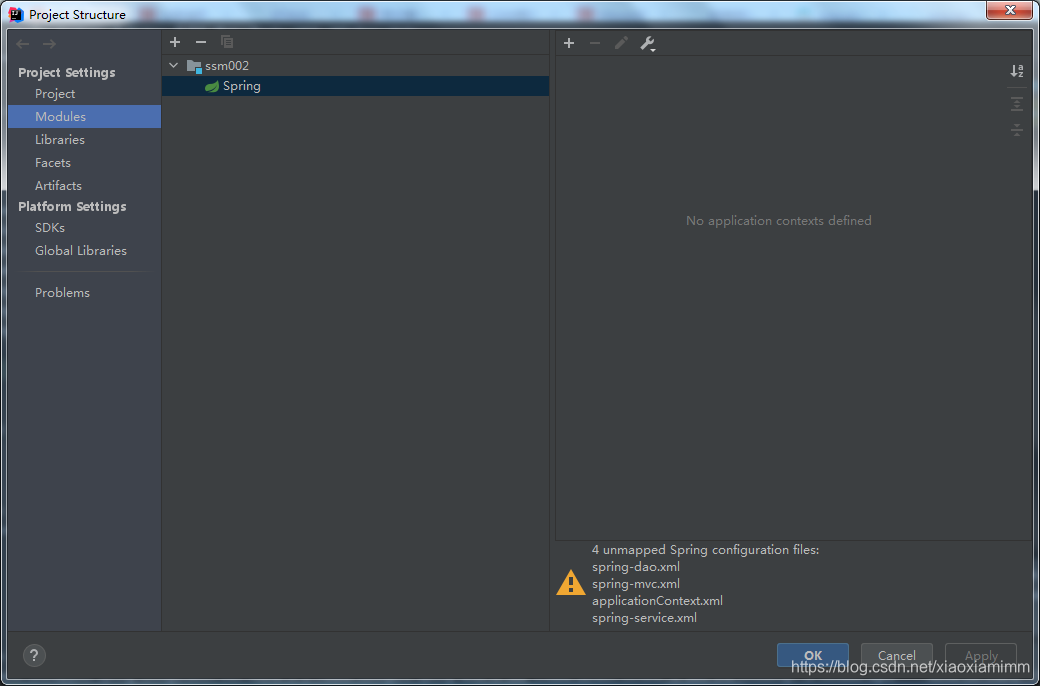This screenshot has width=1040, height=686.
Task: Expand all contexts icon
Action: coord(1017,104)
